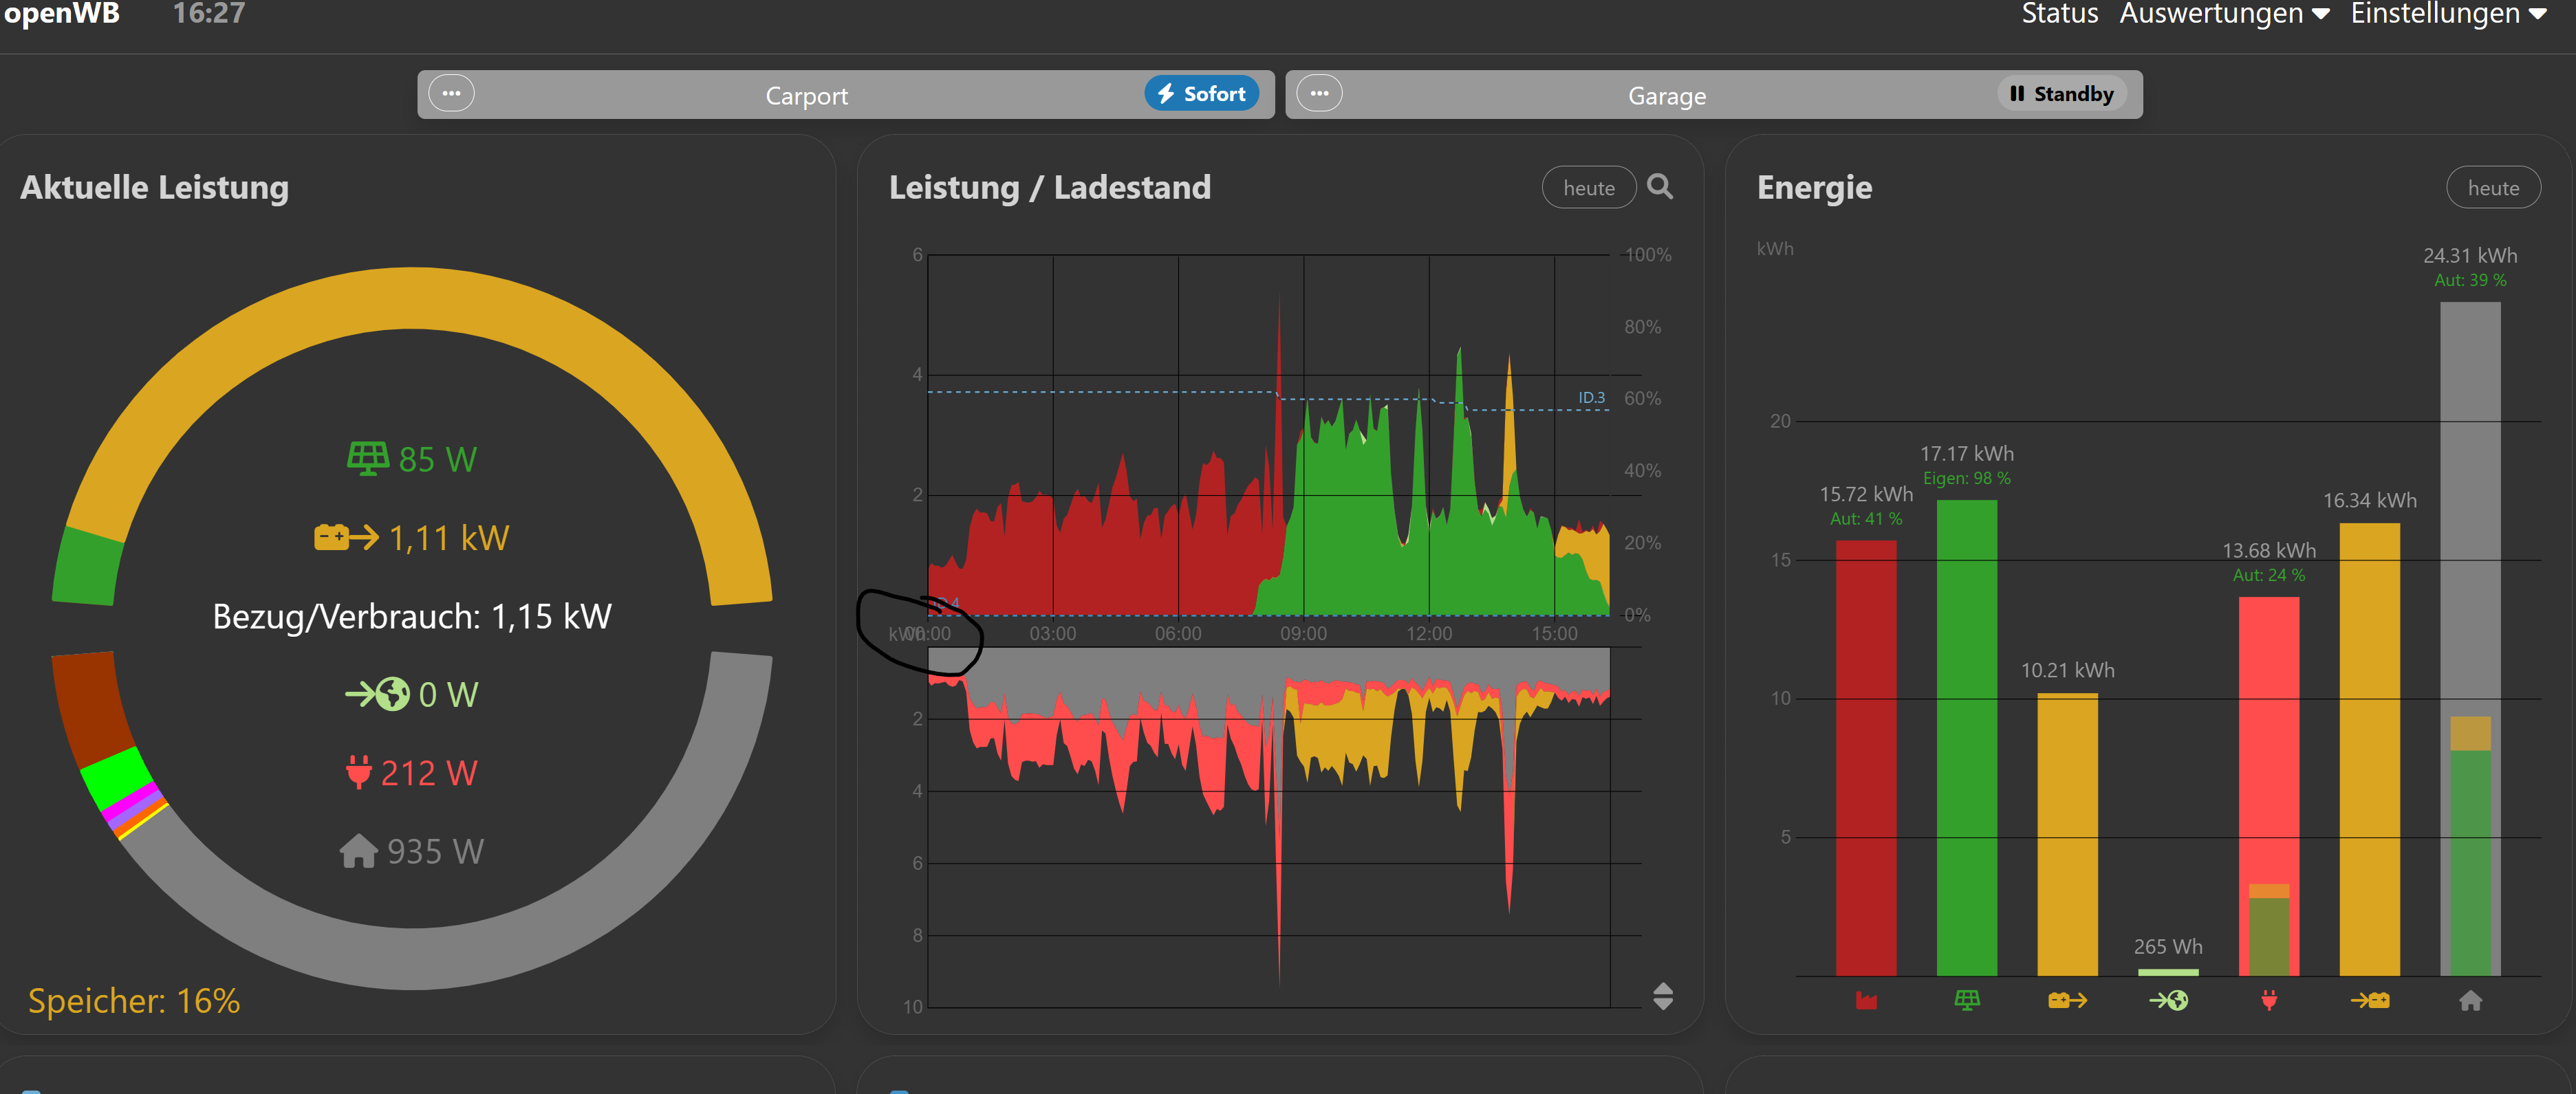This screenshot has height=1094, width=2576.
Task: Open the Garage three-dots options button
Action: [x=1319, y=94]
